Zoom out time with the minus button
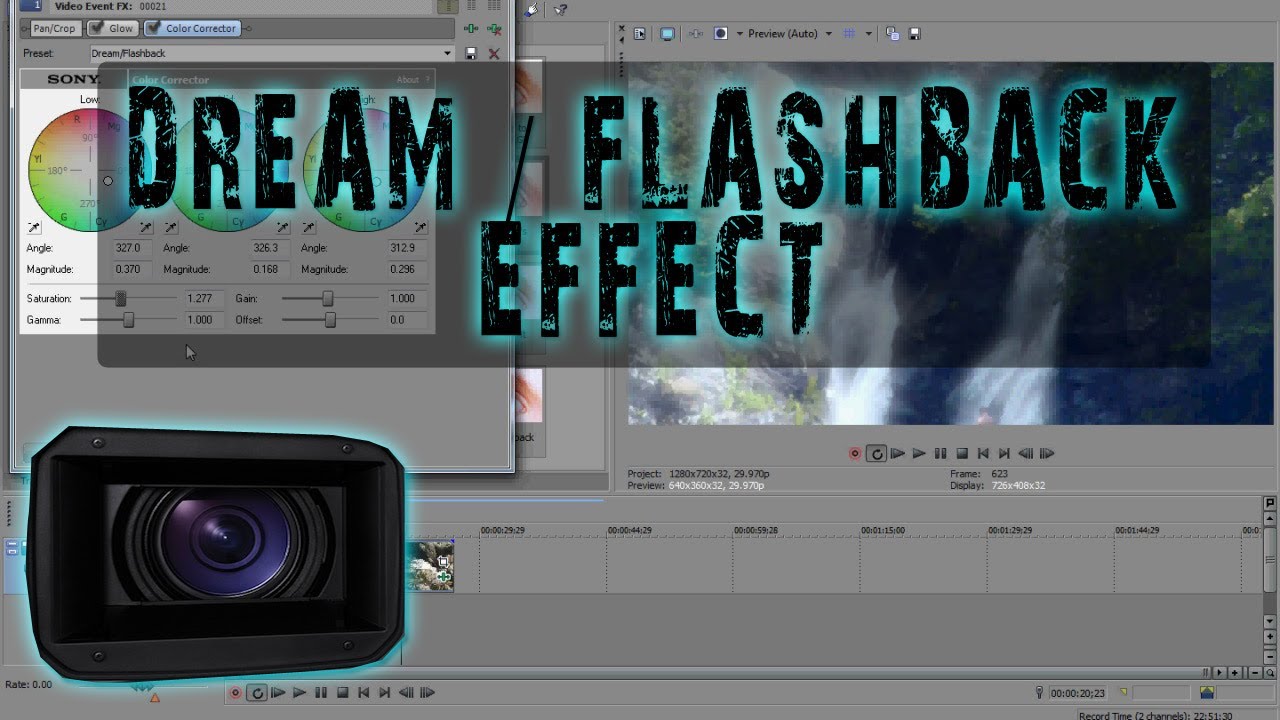The height and width of the screenshot is (720, 1280). [1256, 673]
